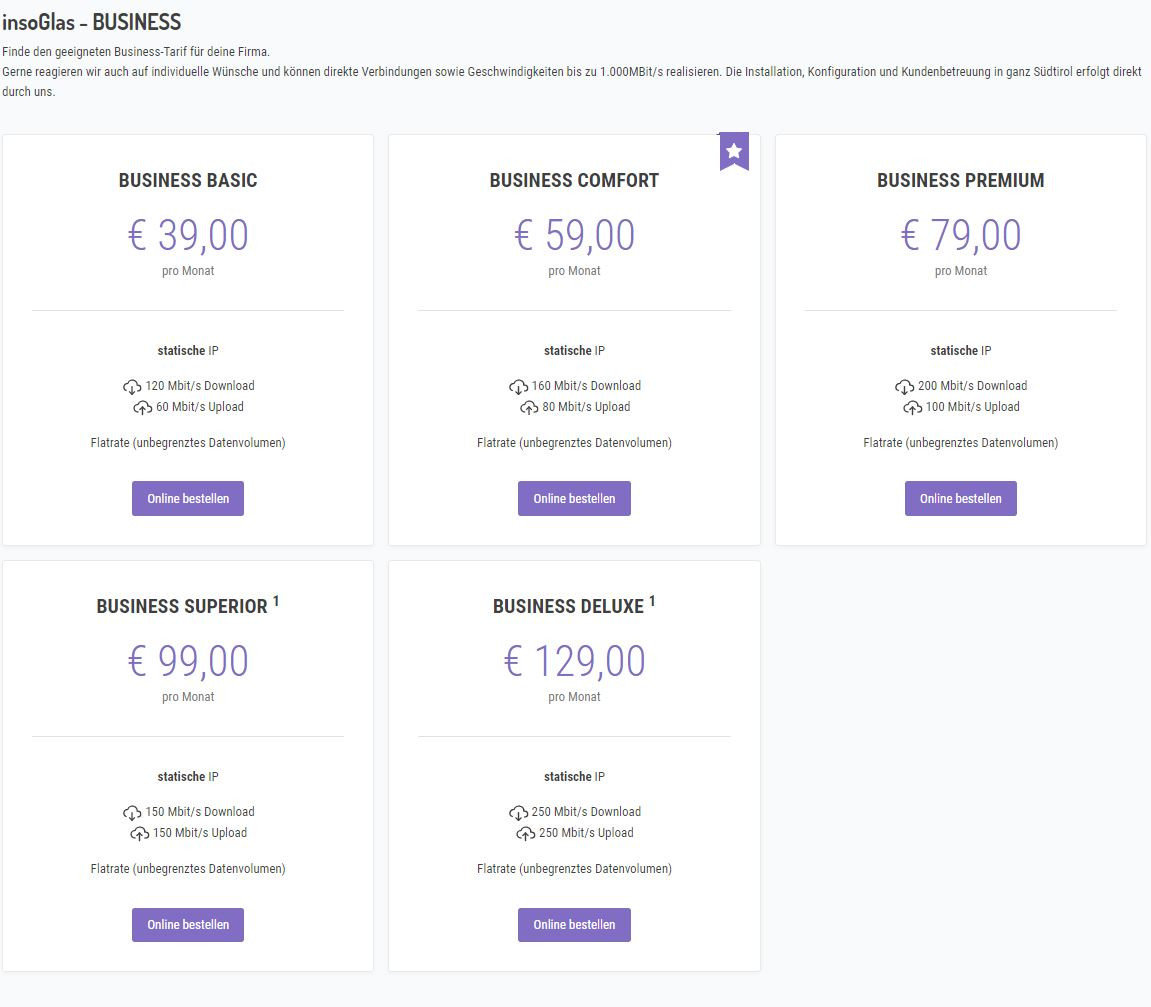Order the Business Superior plan online
Image resolution: width=1151 pixels, height=1007 pixels.
[x=188, y=925]
